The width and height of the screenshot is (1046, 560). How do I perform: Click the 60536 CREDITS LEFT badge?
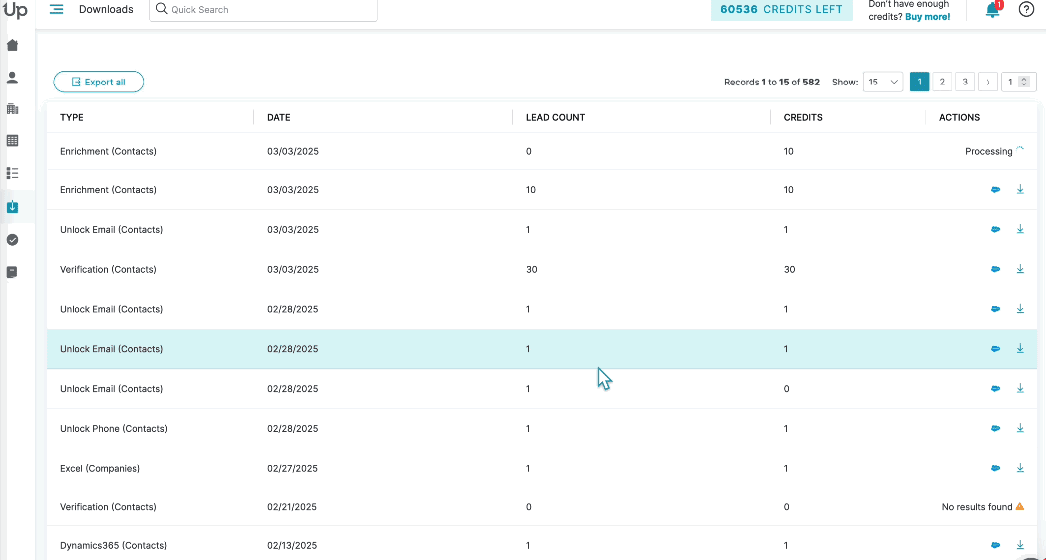click(781, 10)
